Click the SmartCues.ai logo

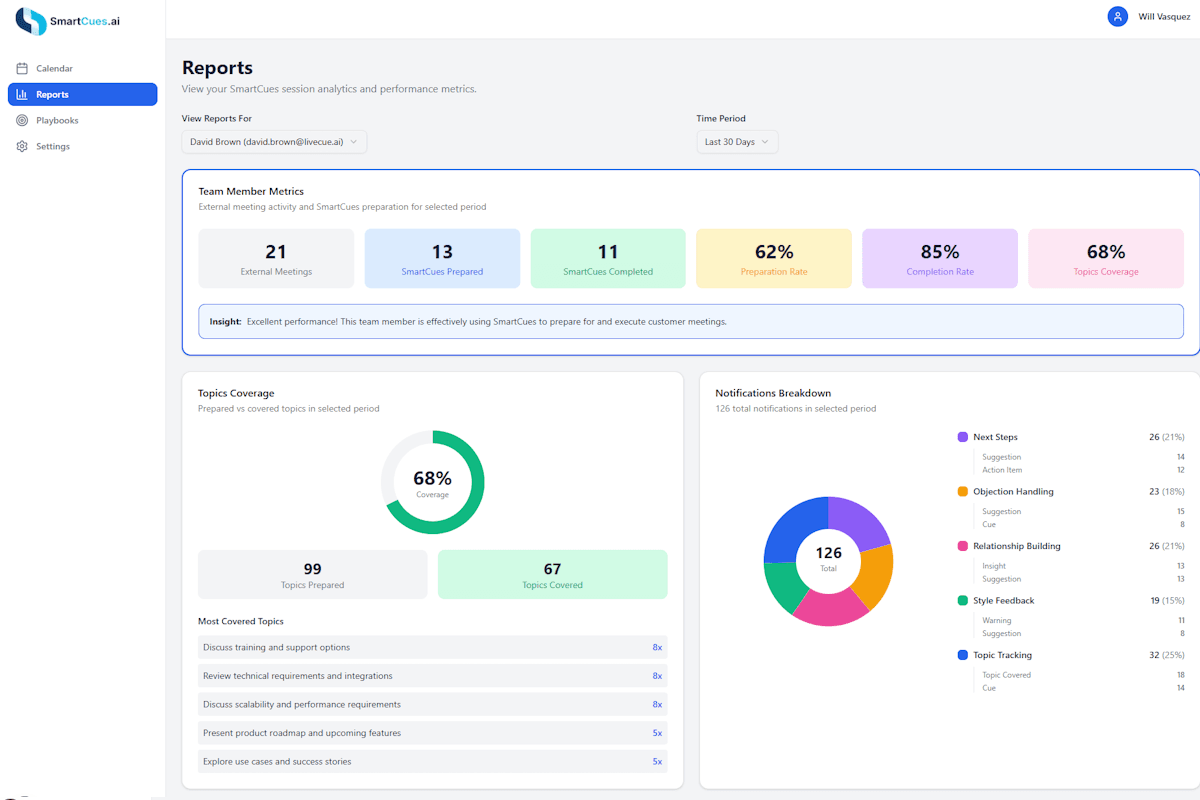tap(66, 20)
